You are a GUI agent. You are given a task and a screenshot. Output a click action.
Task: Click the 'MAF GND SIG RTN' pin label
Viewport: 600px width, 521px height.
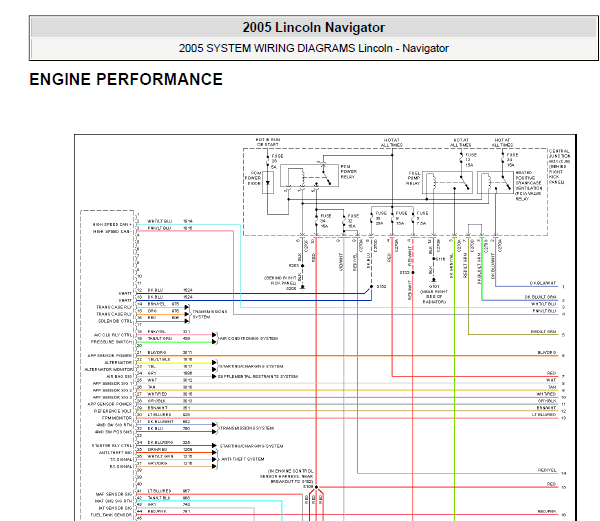[x=114, y=501]
